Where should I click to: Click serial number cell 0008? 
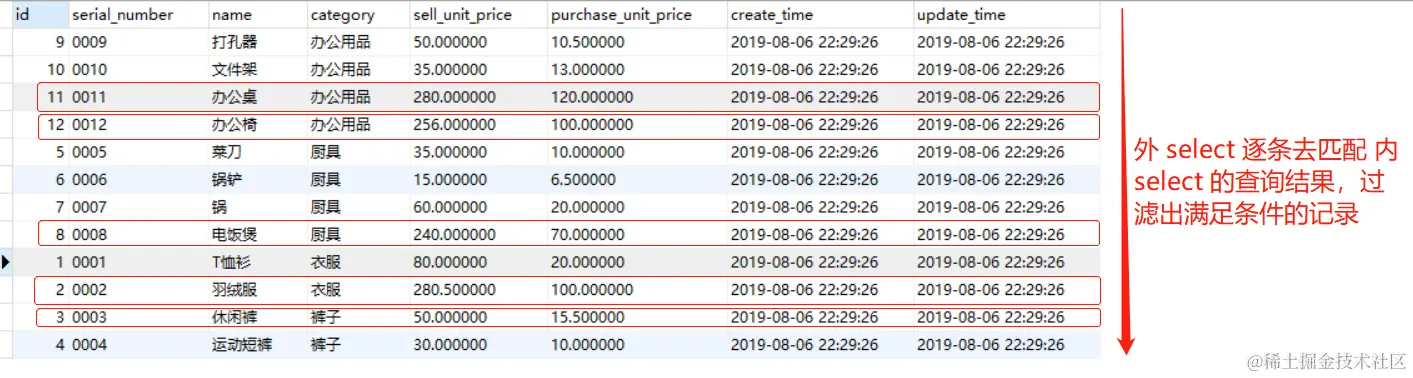(138, 235)
